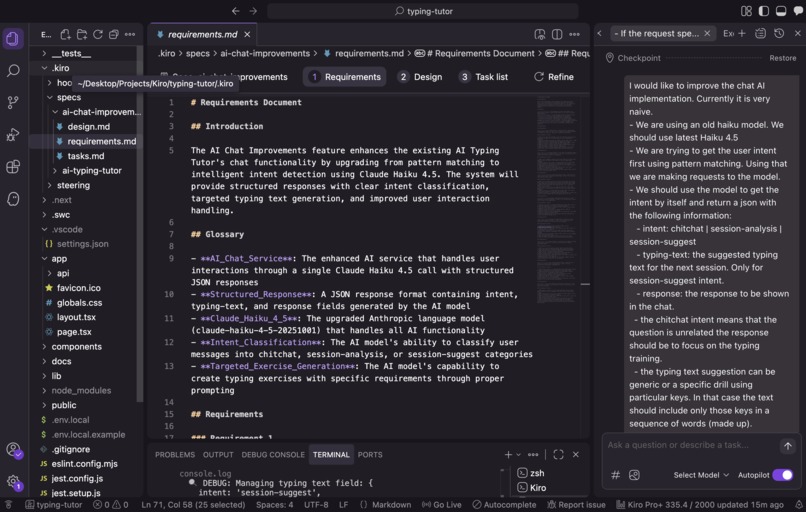Go forward using the navigation arrow
This screenshot has width=806, height=512.
(253, 11)
